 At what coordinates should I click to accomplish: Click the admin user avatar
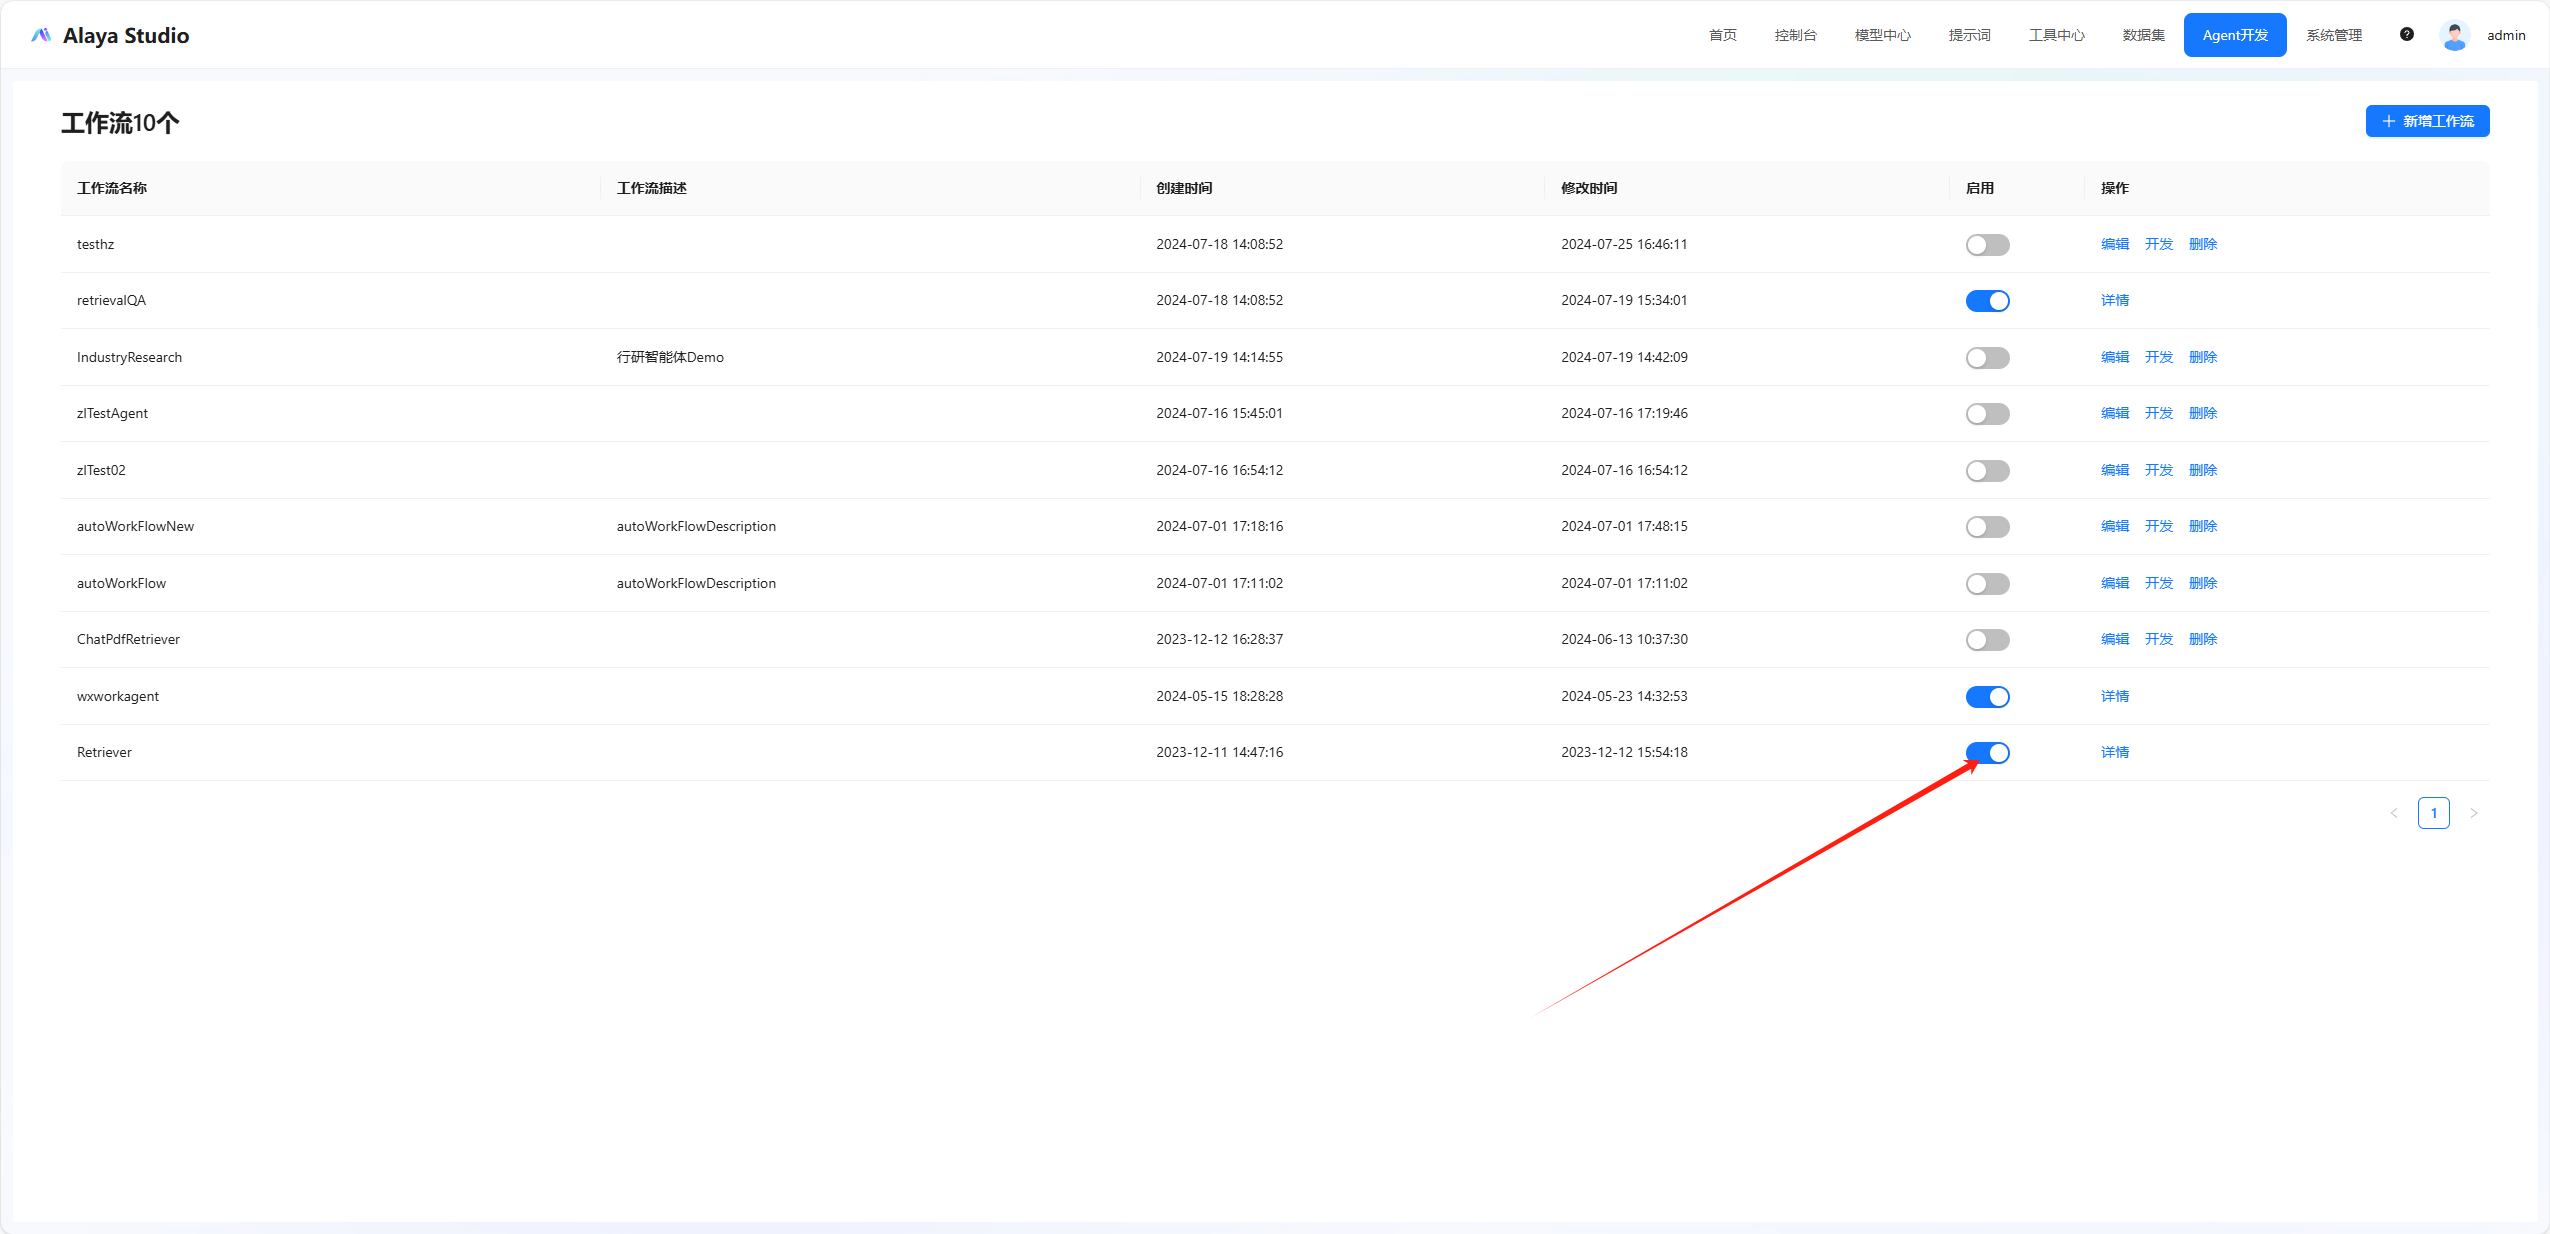click(x=2454, y=35)
